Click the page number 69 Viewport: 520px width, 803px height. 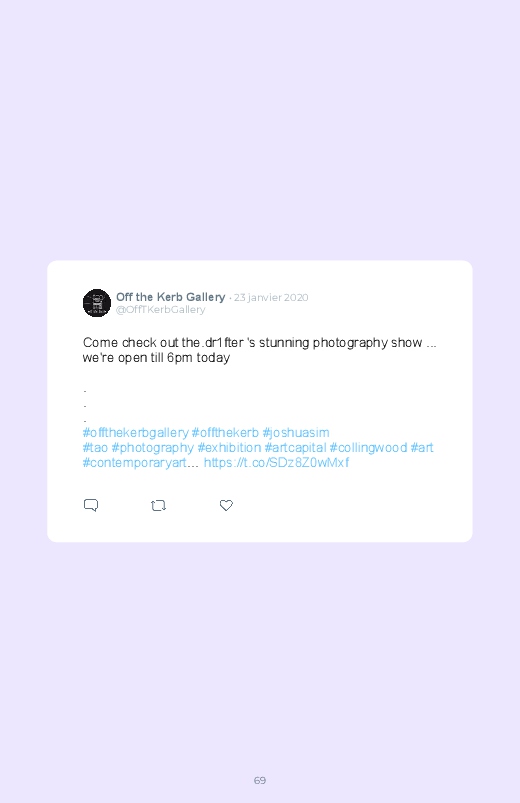260,780
